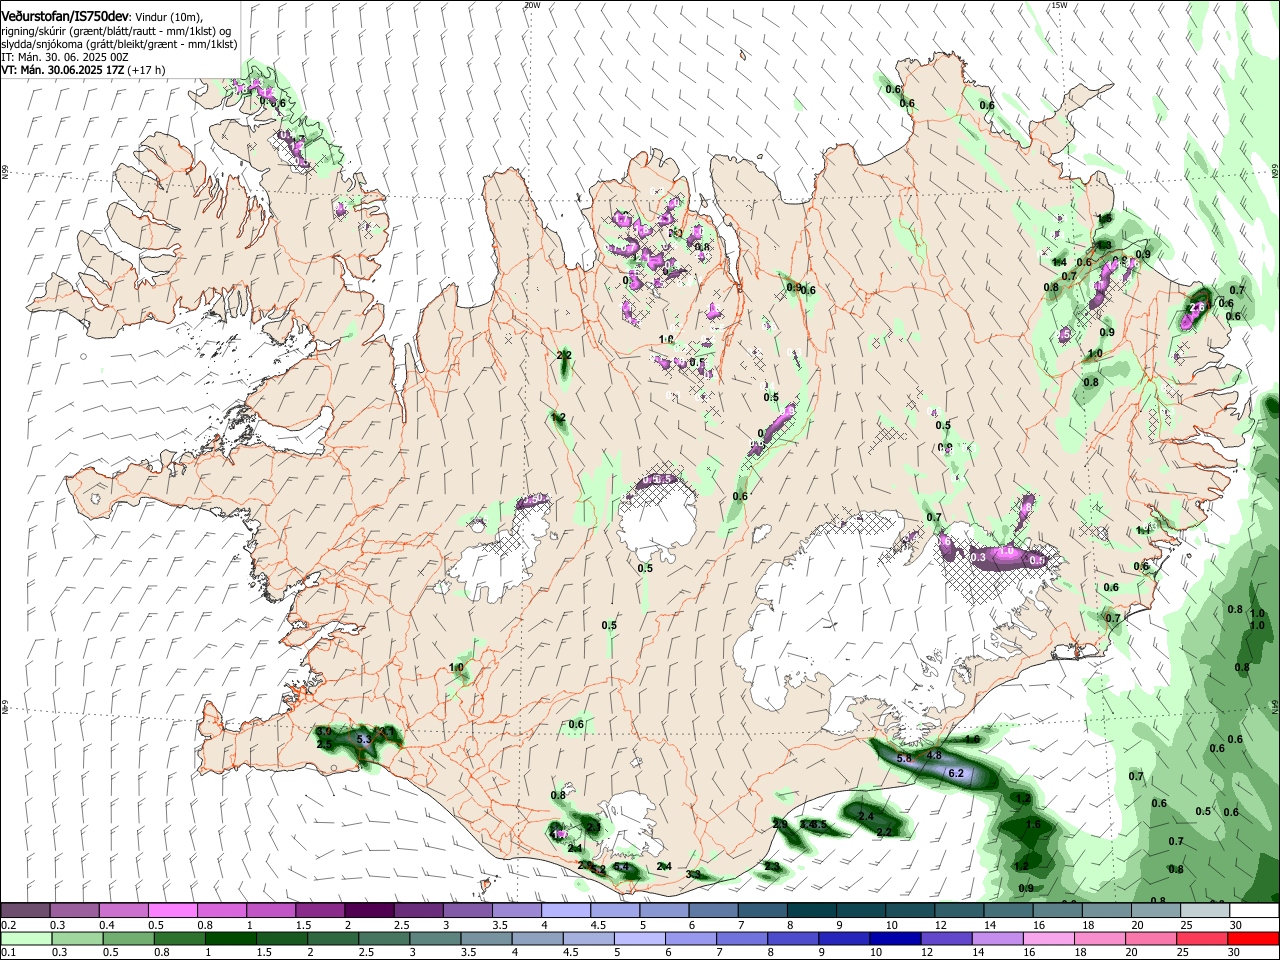Click upper legend swatch starting at 0.2
This screenshot has height=960, width=1280.
(x=25, y=910)
